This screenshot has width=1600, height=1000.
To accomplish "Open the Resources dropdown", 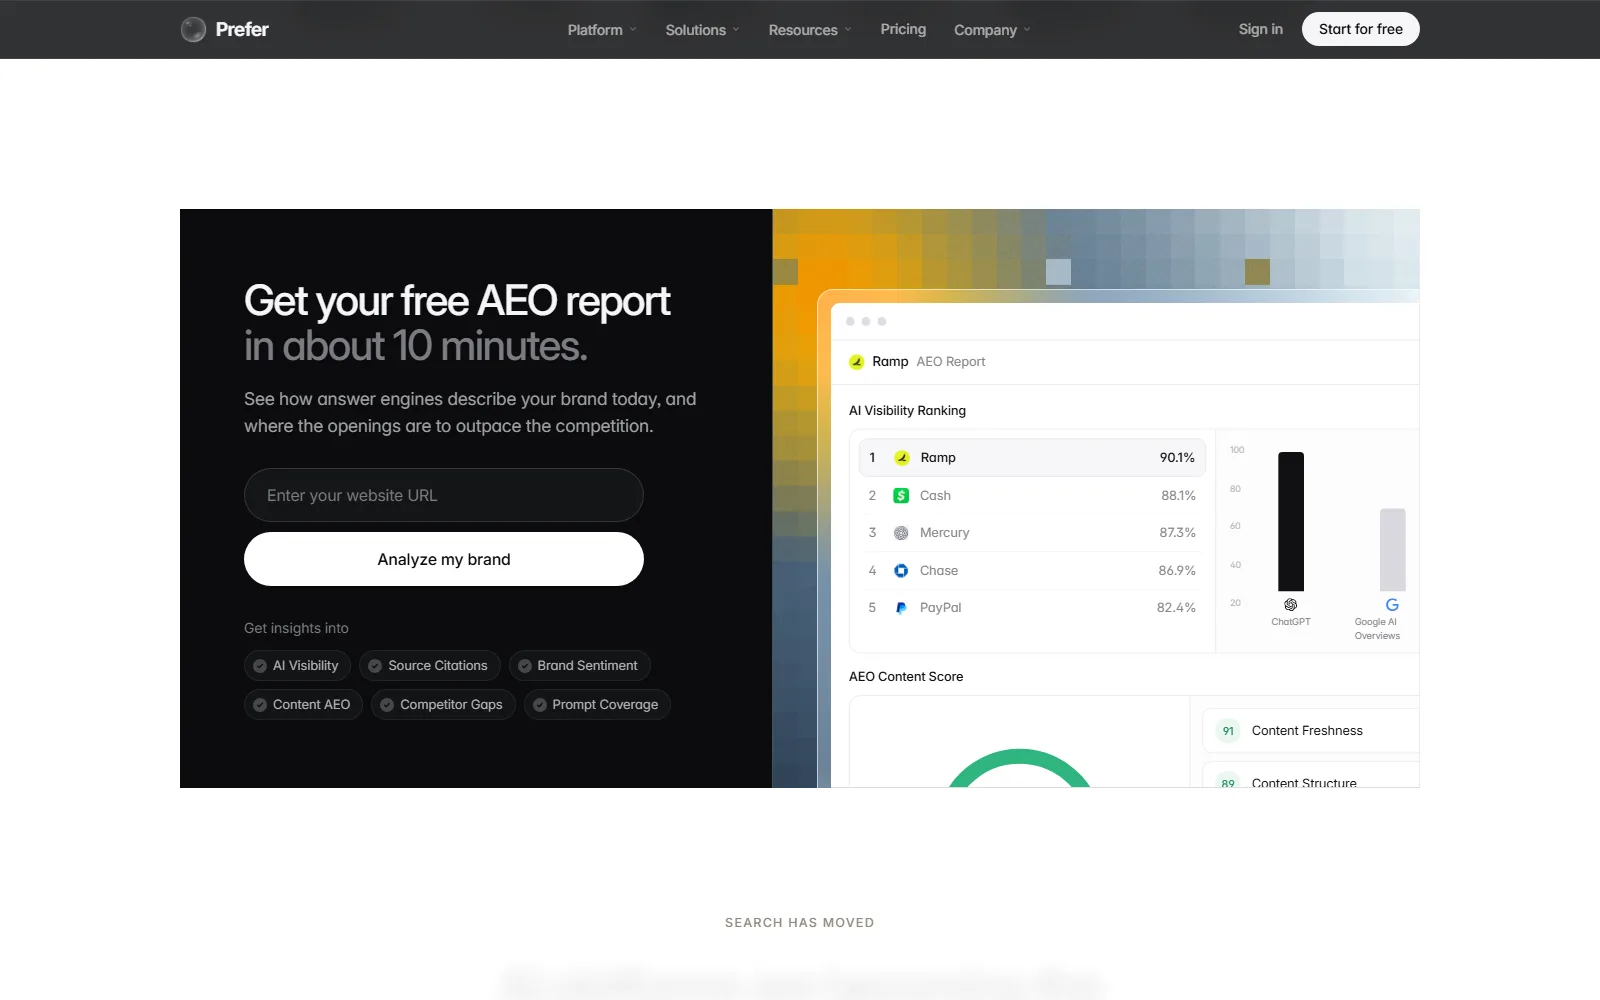I will (x=810, y=30).
